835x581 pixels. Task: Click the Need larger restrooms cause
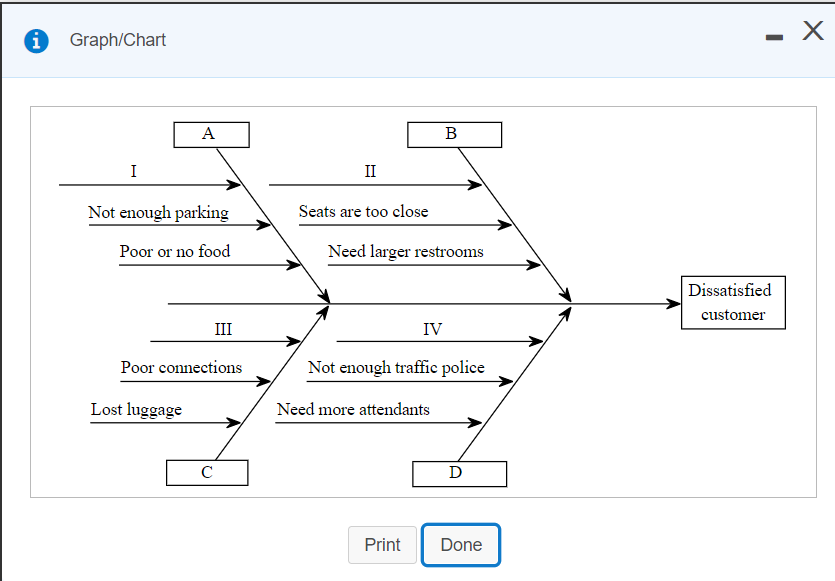coord(406,252)
